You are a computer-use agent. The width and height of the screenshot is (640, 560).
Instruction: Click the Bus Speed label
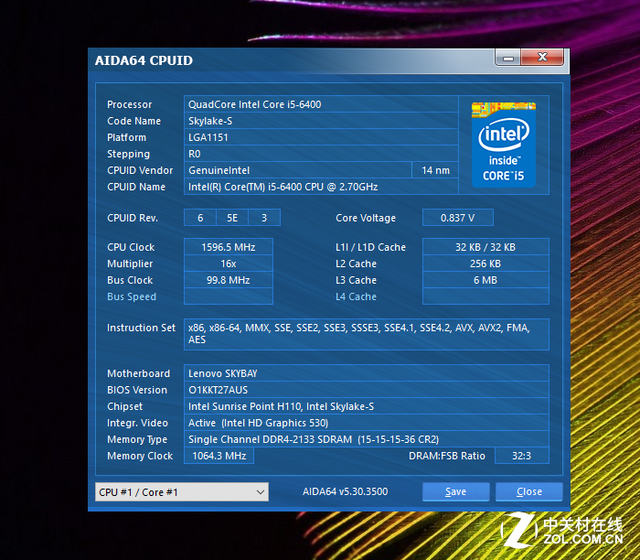131,297
